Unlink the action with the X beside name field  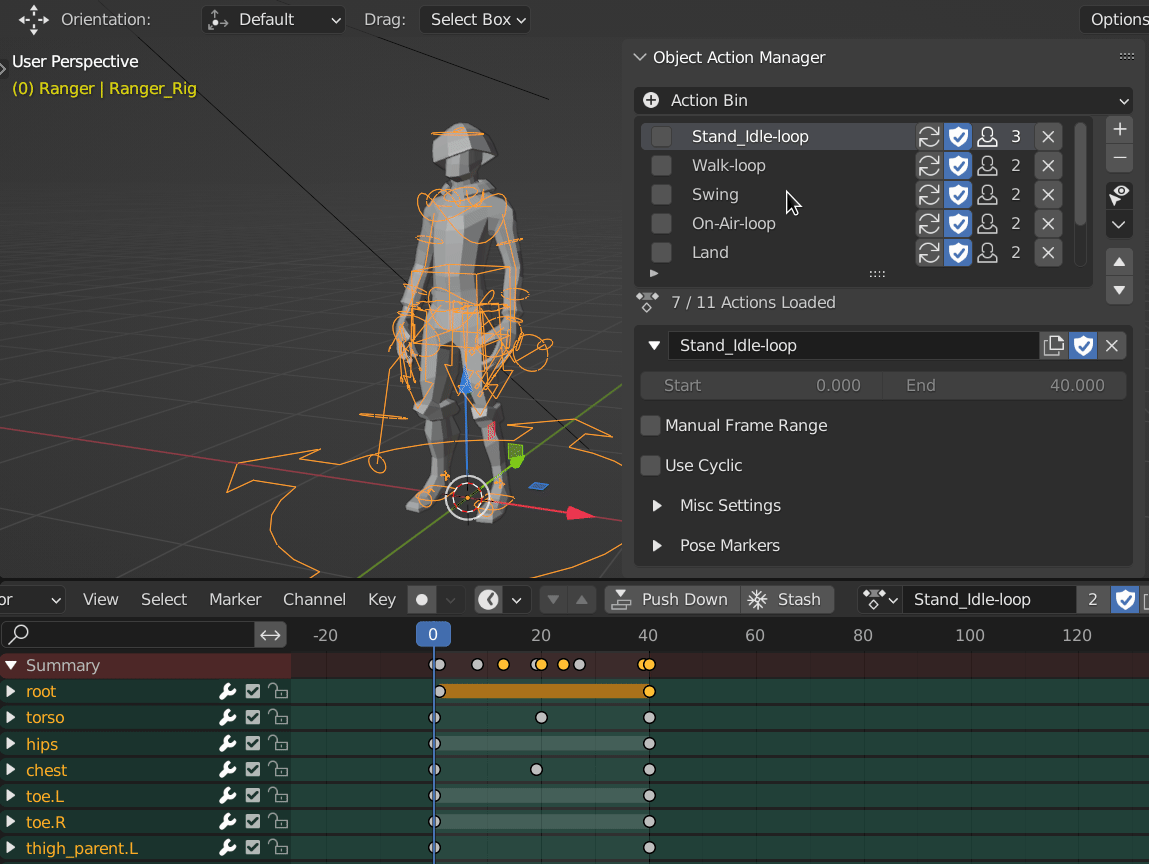[1112, 345]
